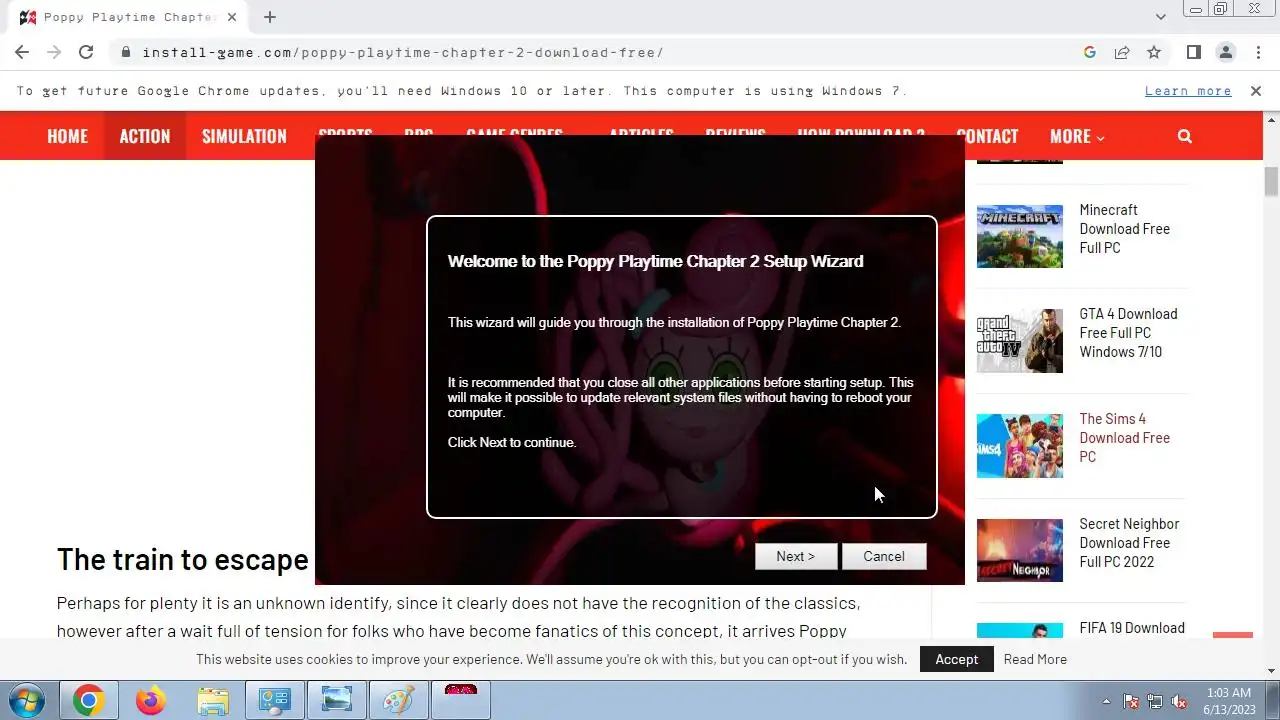Open the HOME menu item
1280x720 pixels.
[x=67, y=136]
